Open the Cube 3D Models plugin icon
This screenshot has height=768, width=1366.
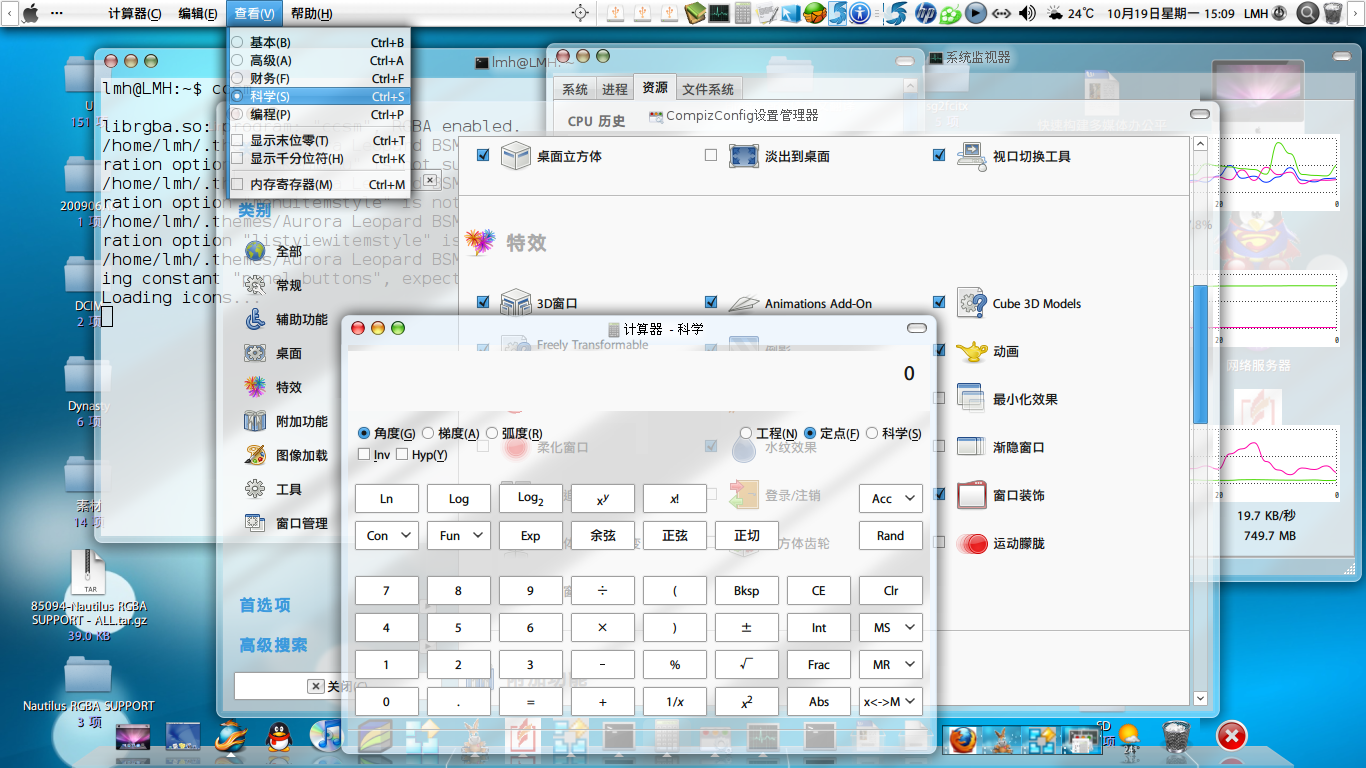(x=972, y=303)
